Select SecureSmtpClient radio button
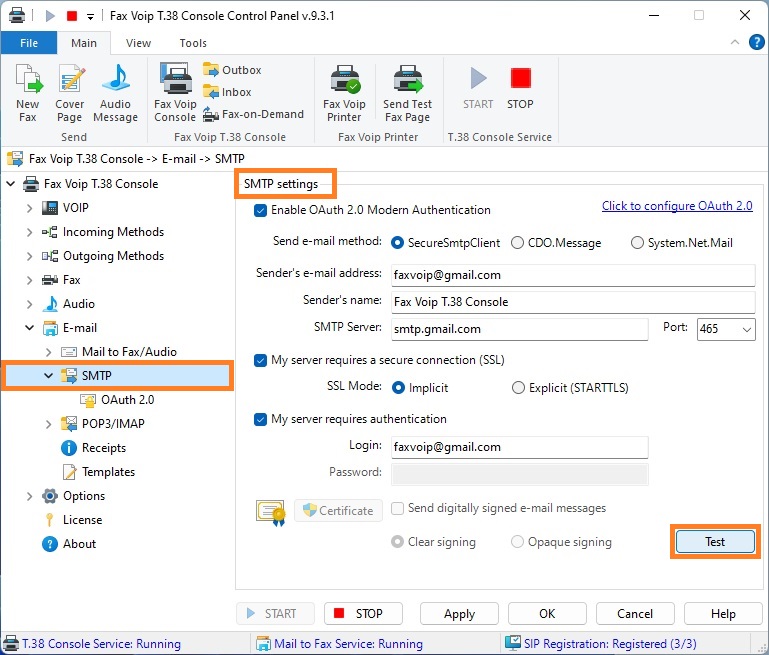The image size is (769, 655). (x=397, y=243)
